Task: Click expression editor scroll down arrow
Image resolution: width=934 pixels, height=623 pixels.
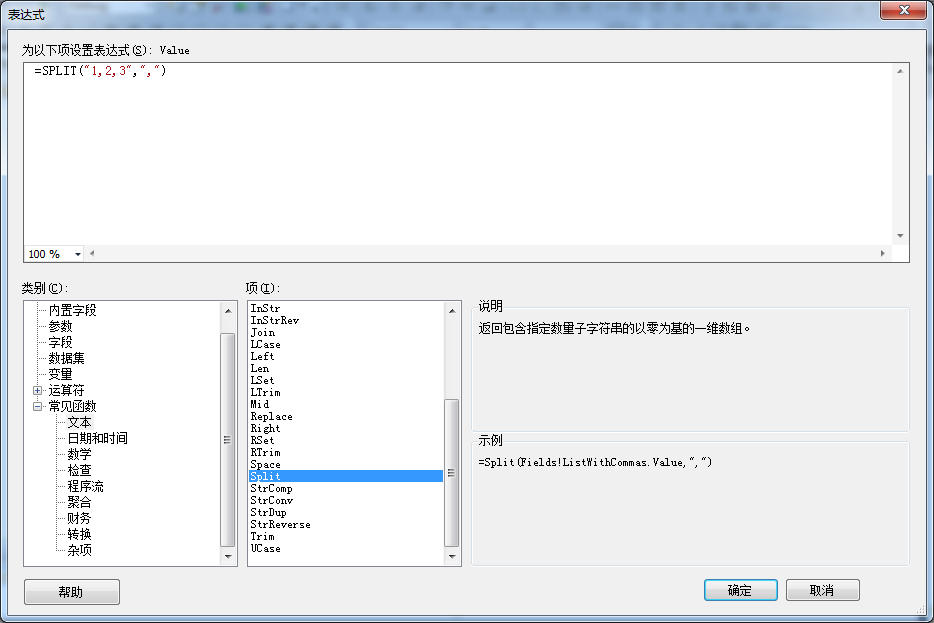Action: [900, 236]
